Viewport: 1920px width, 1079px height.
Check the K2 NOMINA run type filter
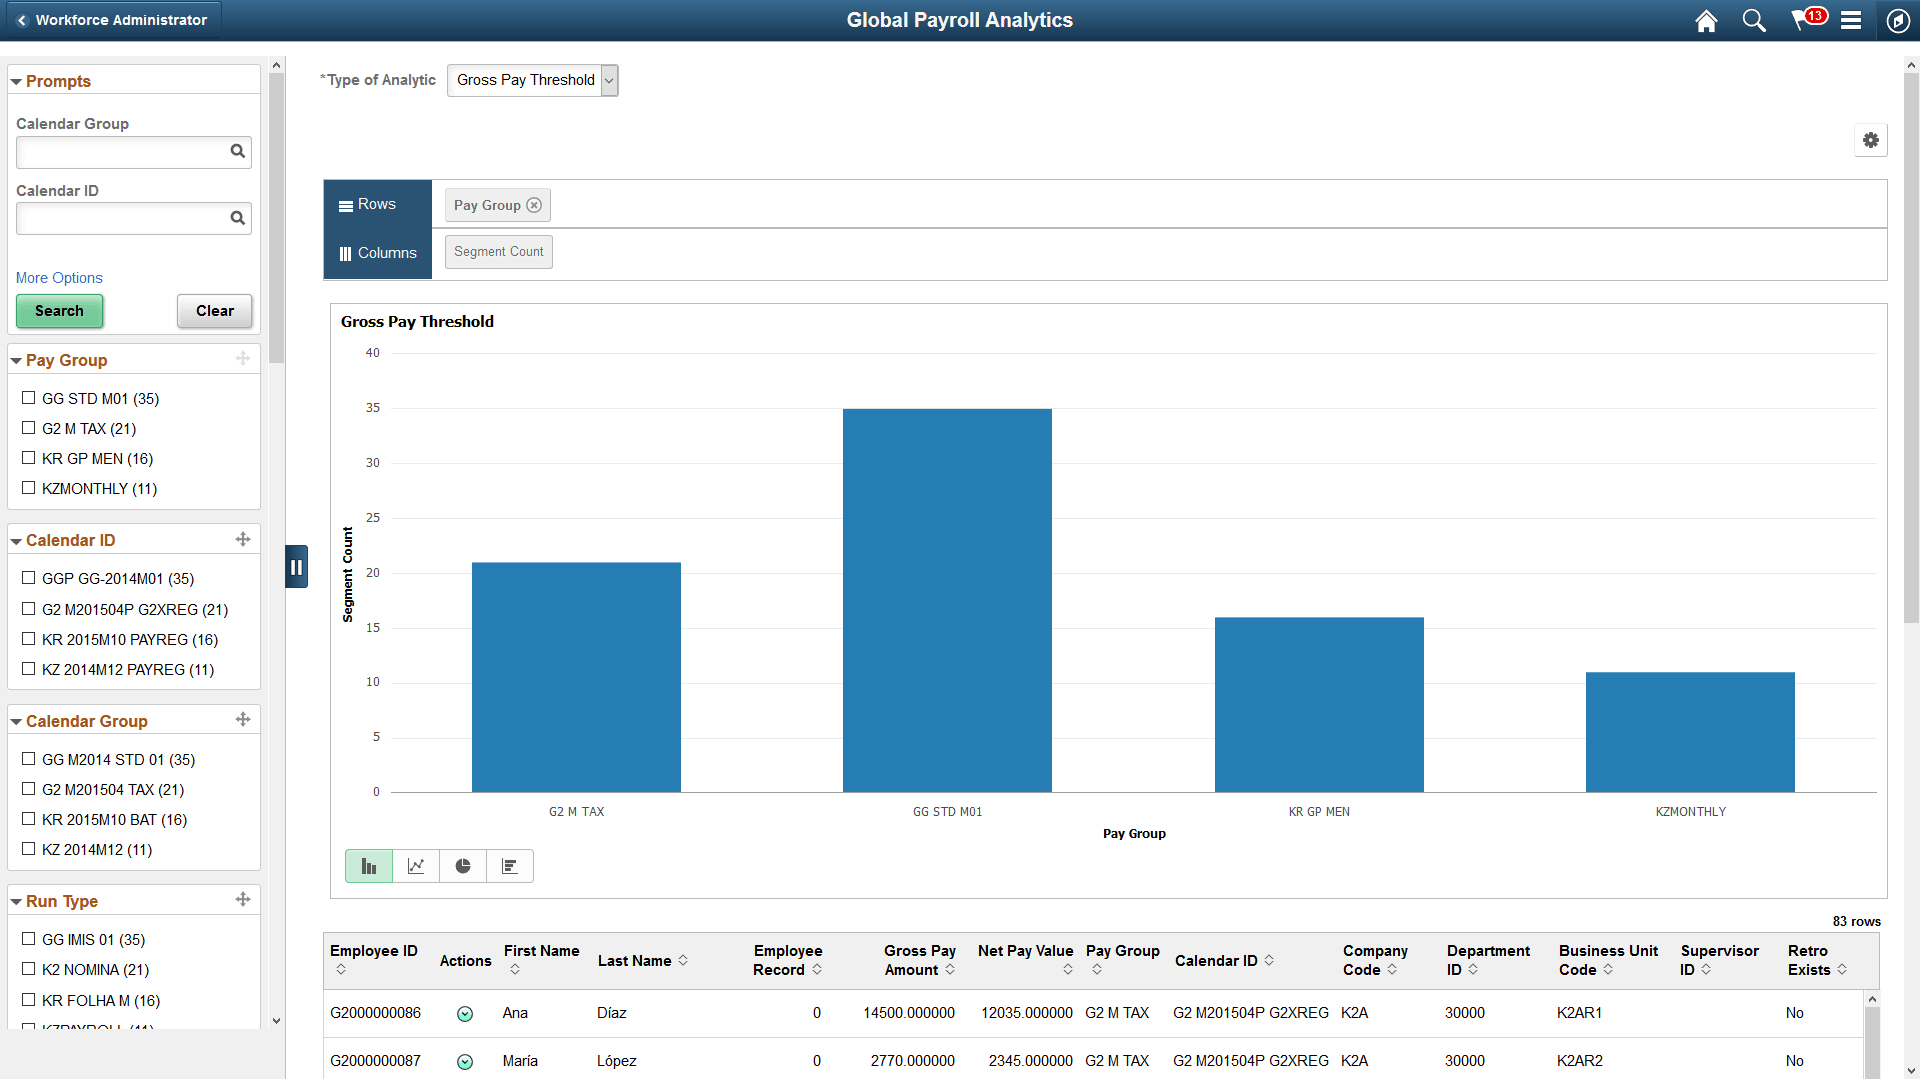click(28, 969)
